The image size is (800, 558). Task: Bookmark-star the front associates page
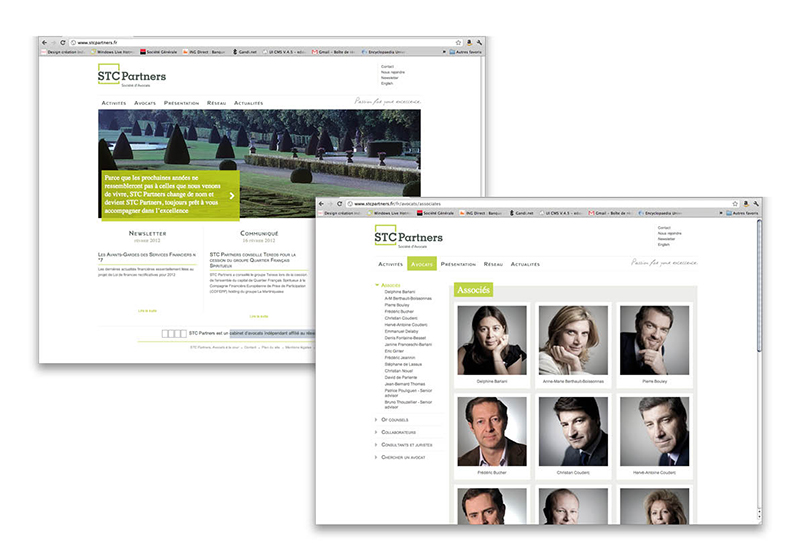pos(735,204)
